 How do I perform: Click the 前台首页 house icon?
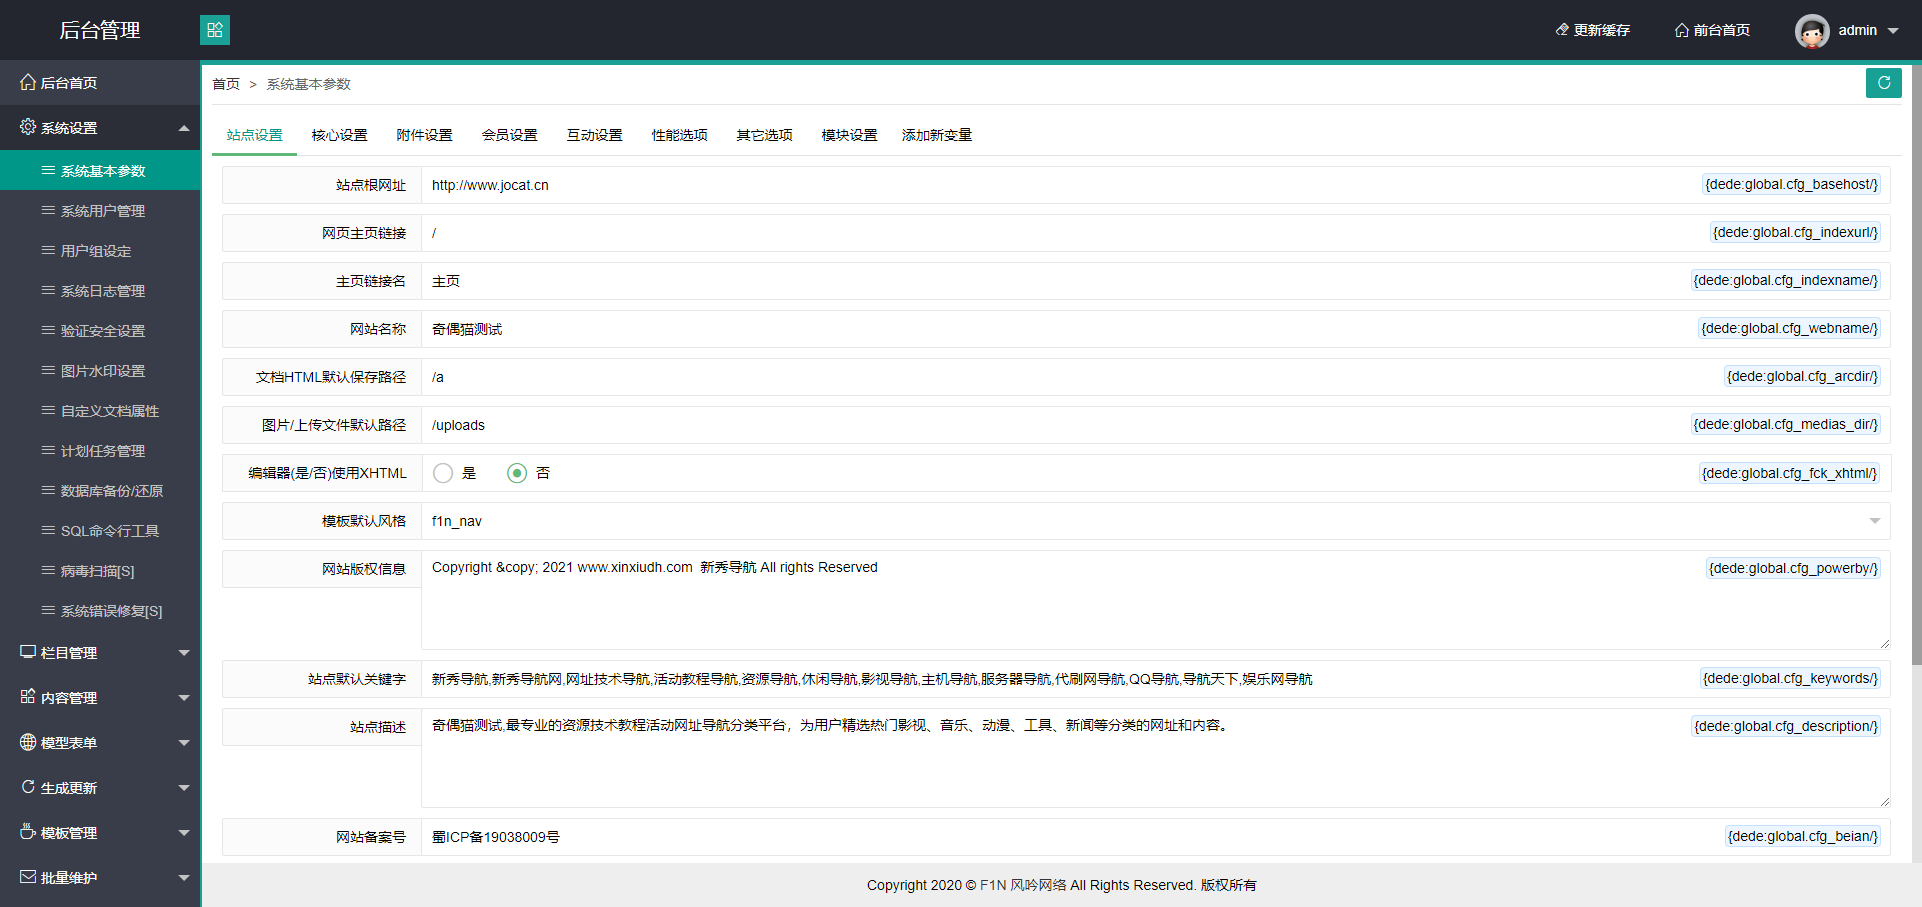coord(1682,30)
